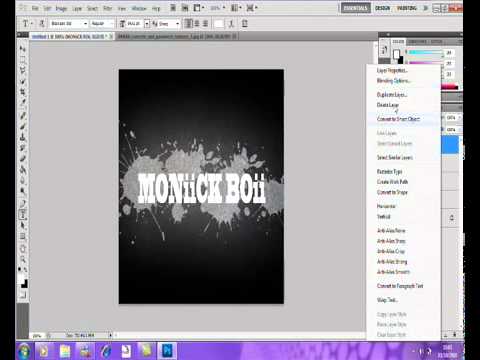Select the Horizontal Type tool

click(22, 214)
